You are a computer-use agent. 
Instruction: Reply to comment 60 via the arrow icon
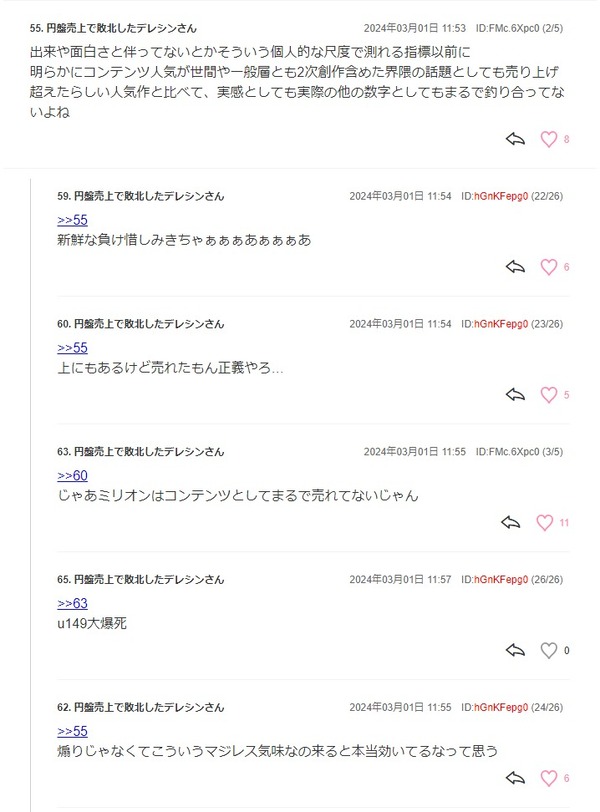click(515, 395)
